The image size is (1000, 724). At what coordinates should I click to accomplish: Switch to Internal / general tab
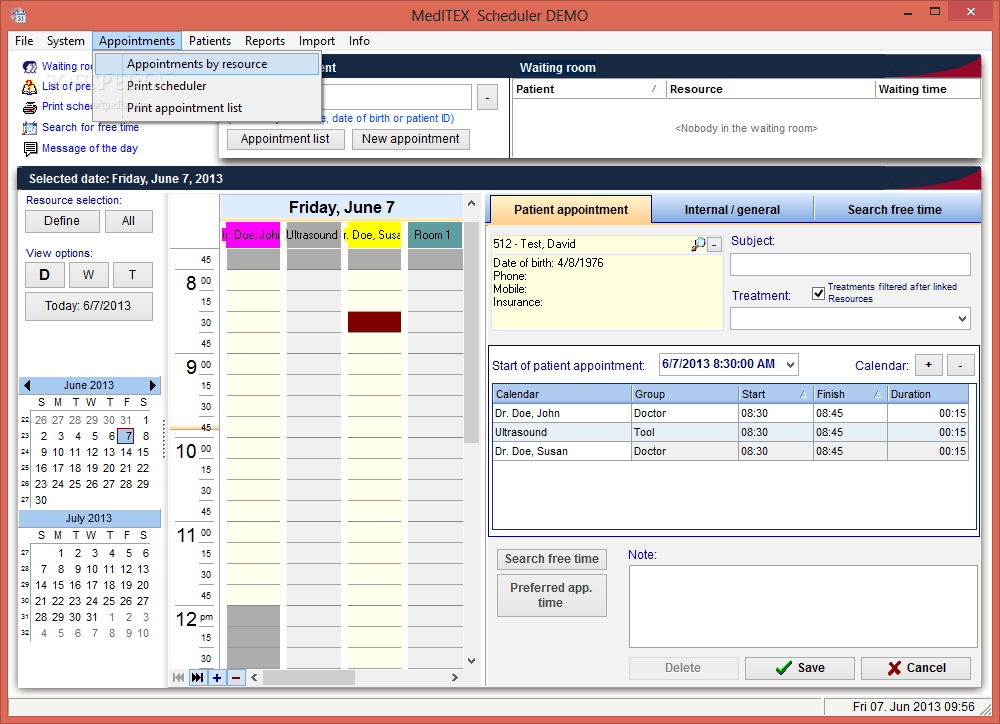coord(732,210)
